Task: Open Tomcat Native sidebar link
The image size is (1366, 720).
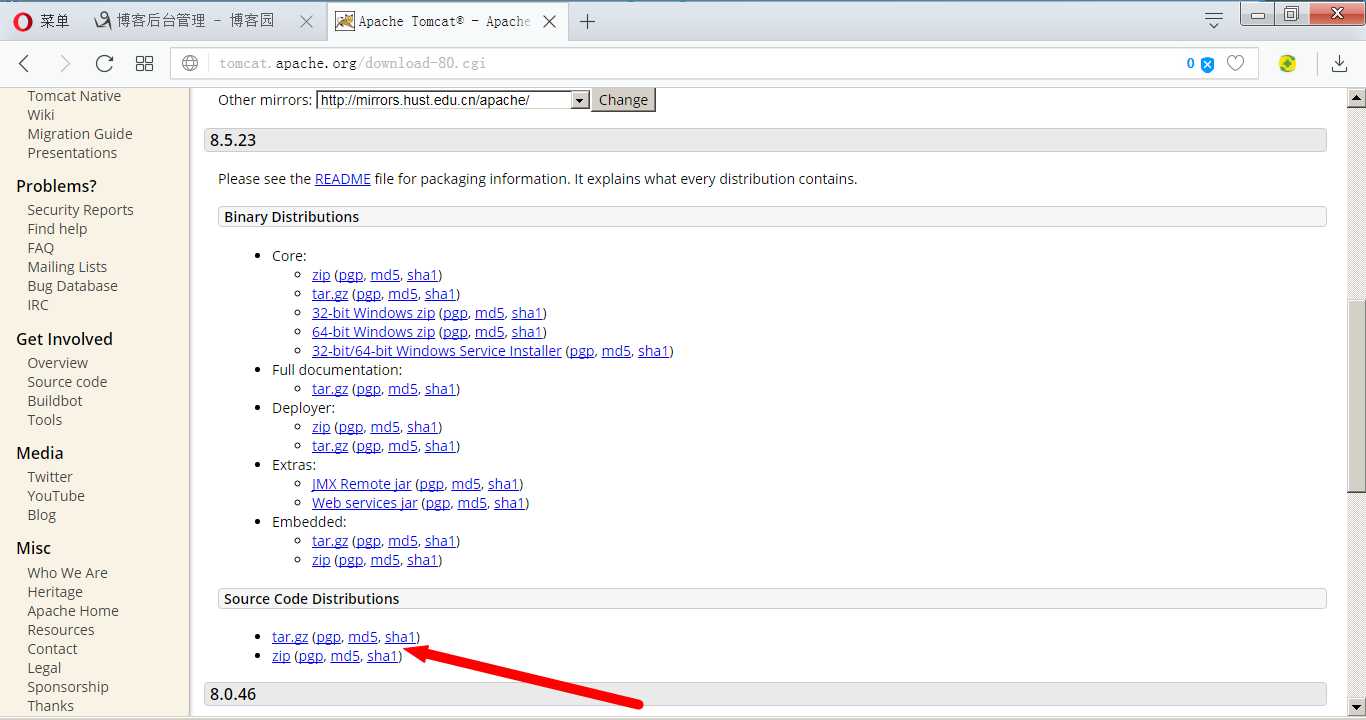Action: [x=74, y=96]
